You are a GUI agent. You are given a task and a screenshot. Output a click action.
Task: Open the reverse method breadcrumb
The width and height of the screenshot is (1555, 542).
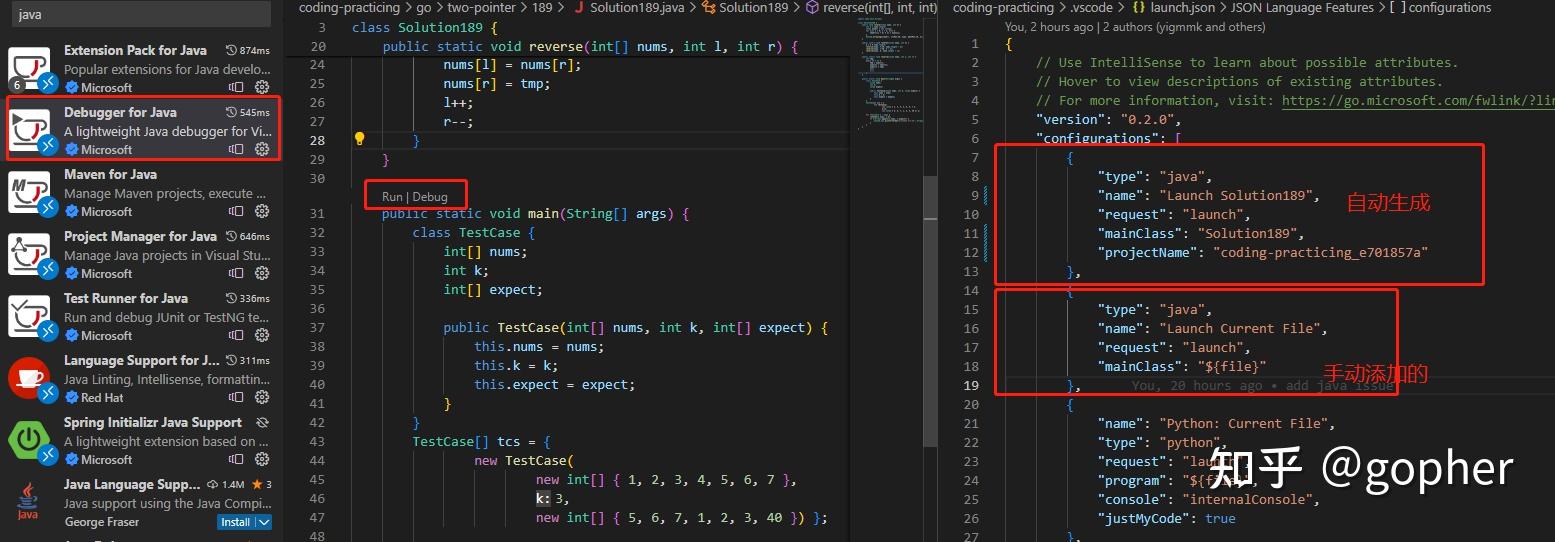point(871,7)
